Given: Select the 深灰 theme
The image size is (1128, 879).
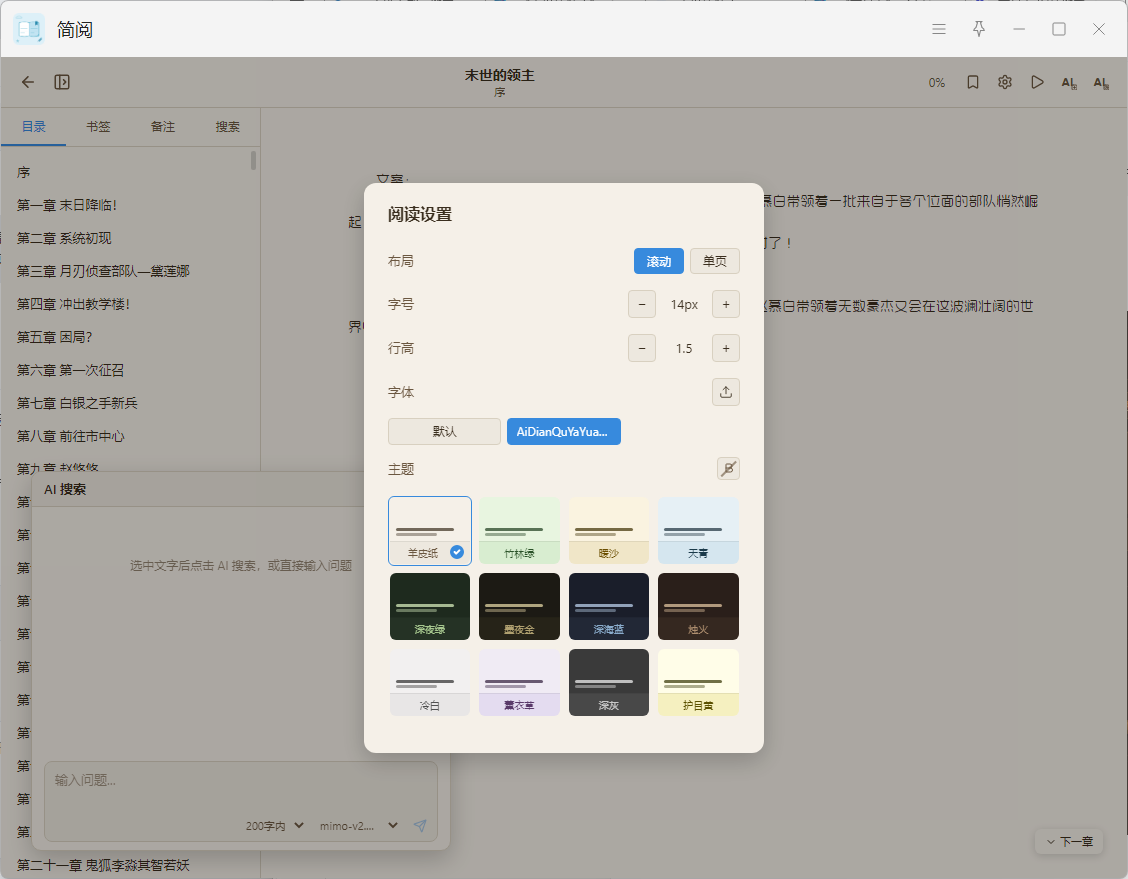Looking at the screenshot, I should click(x=609, y=683).
